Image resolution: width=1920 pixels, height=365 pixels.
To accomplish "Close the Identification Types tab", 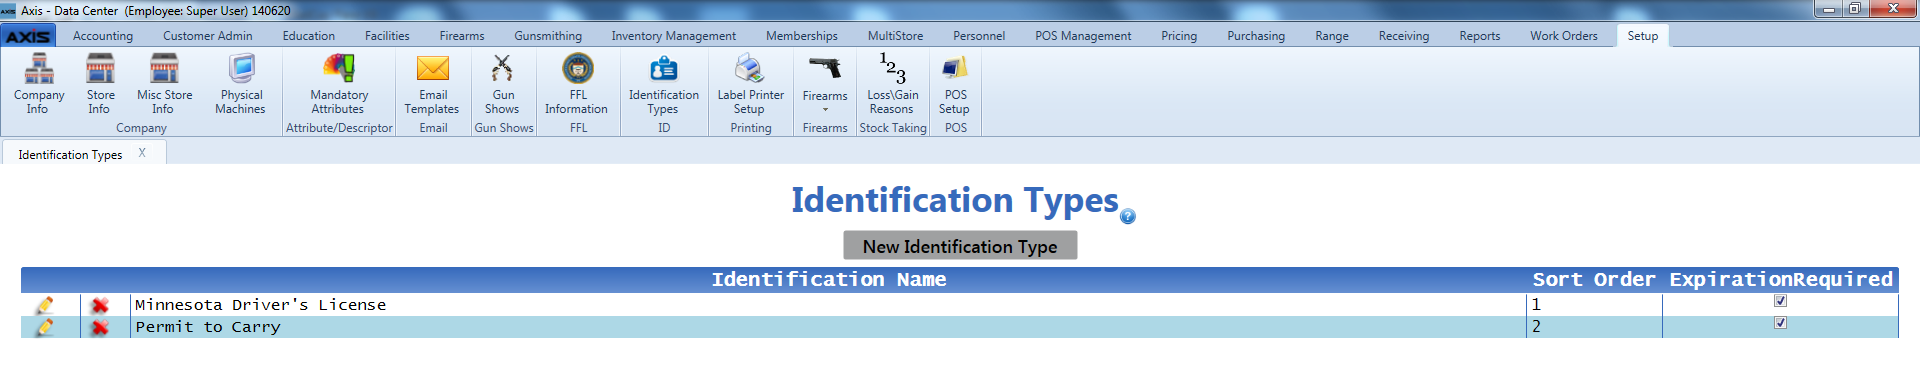I will point(142,153).
